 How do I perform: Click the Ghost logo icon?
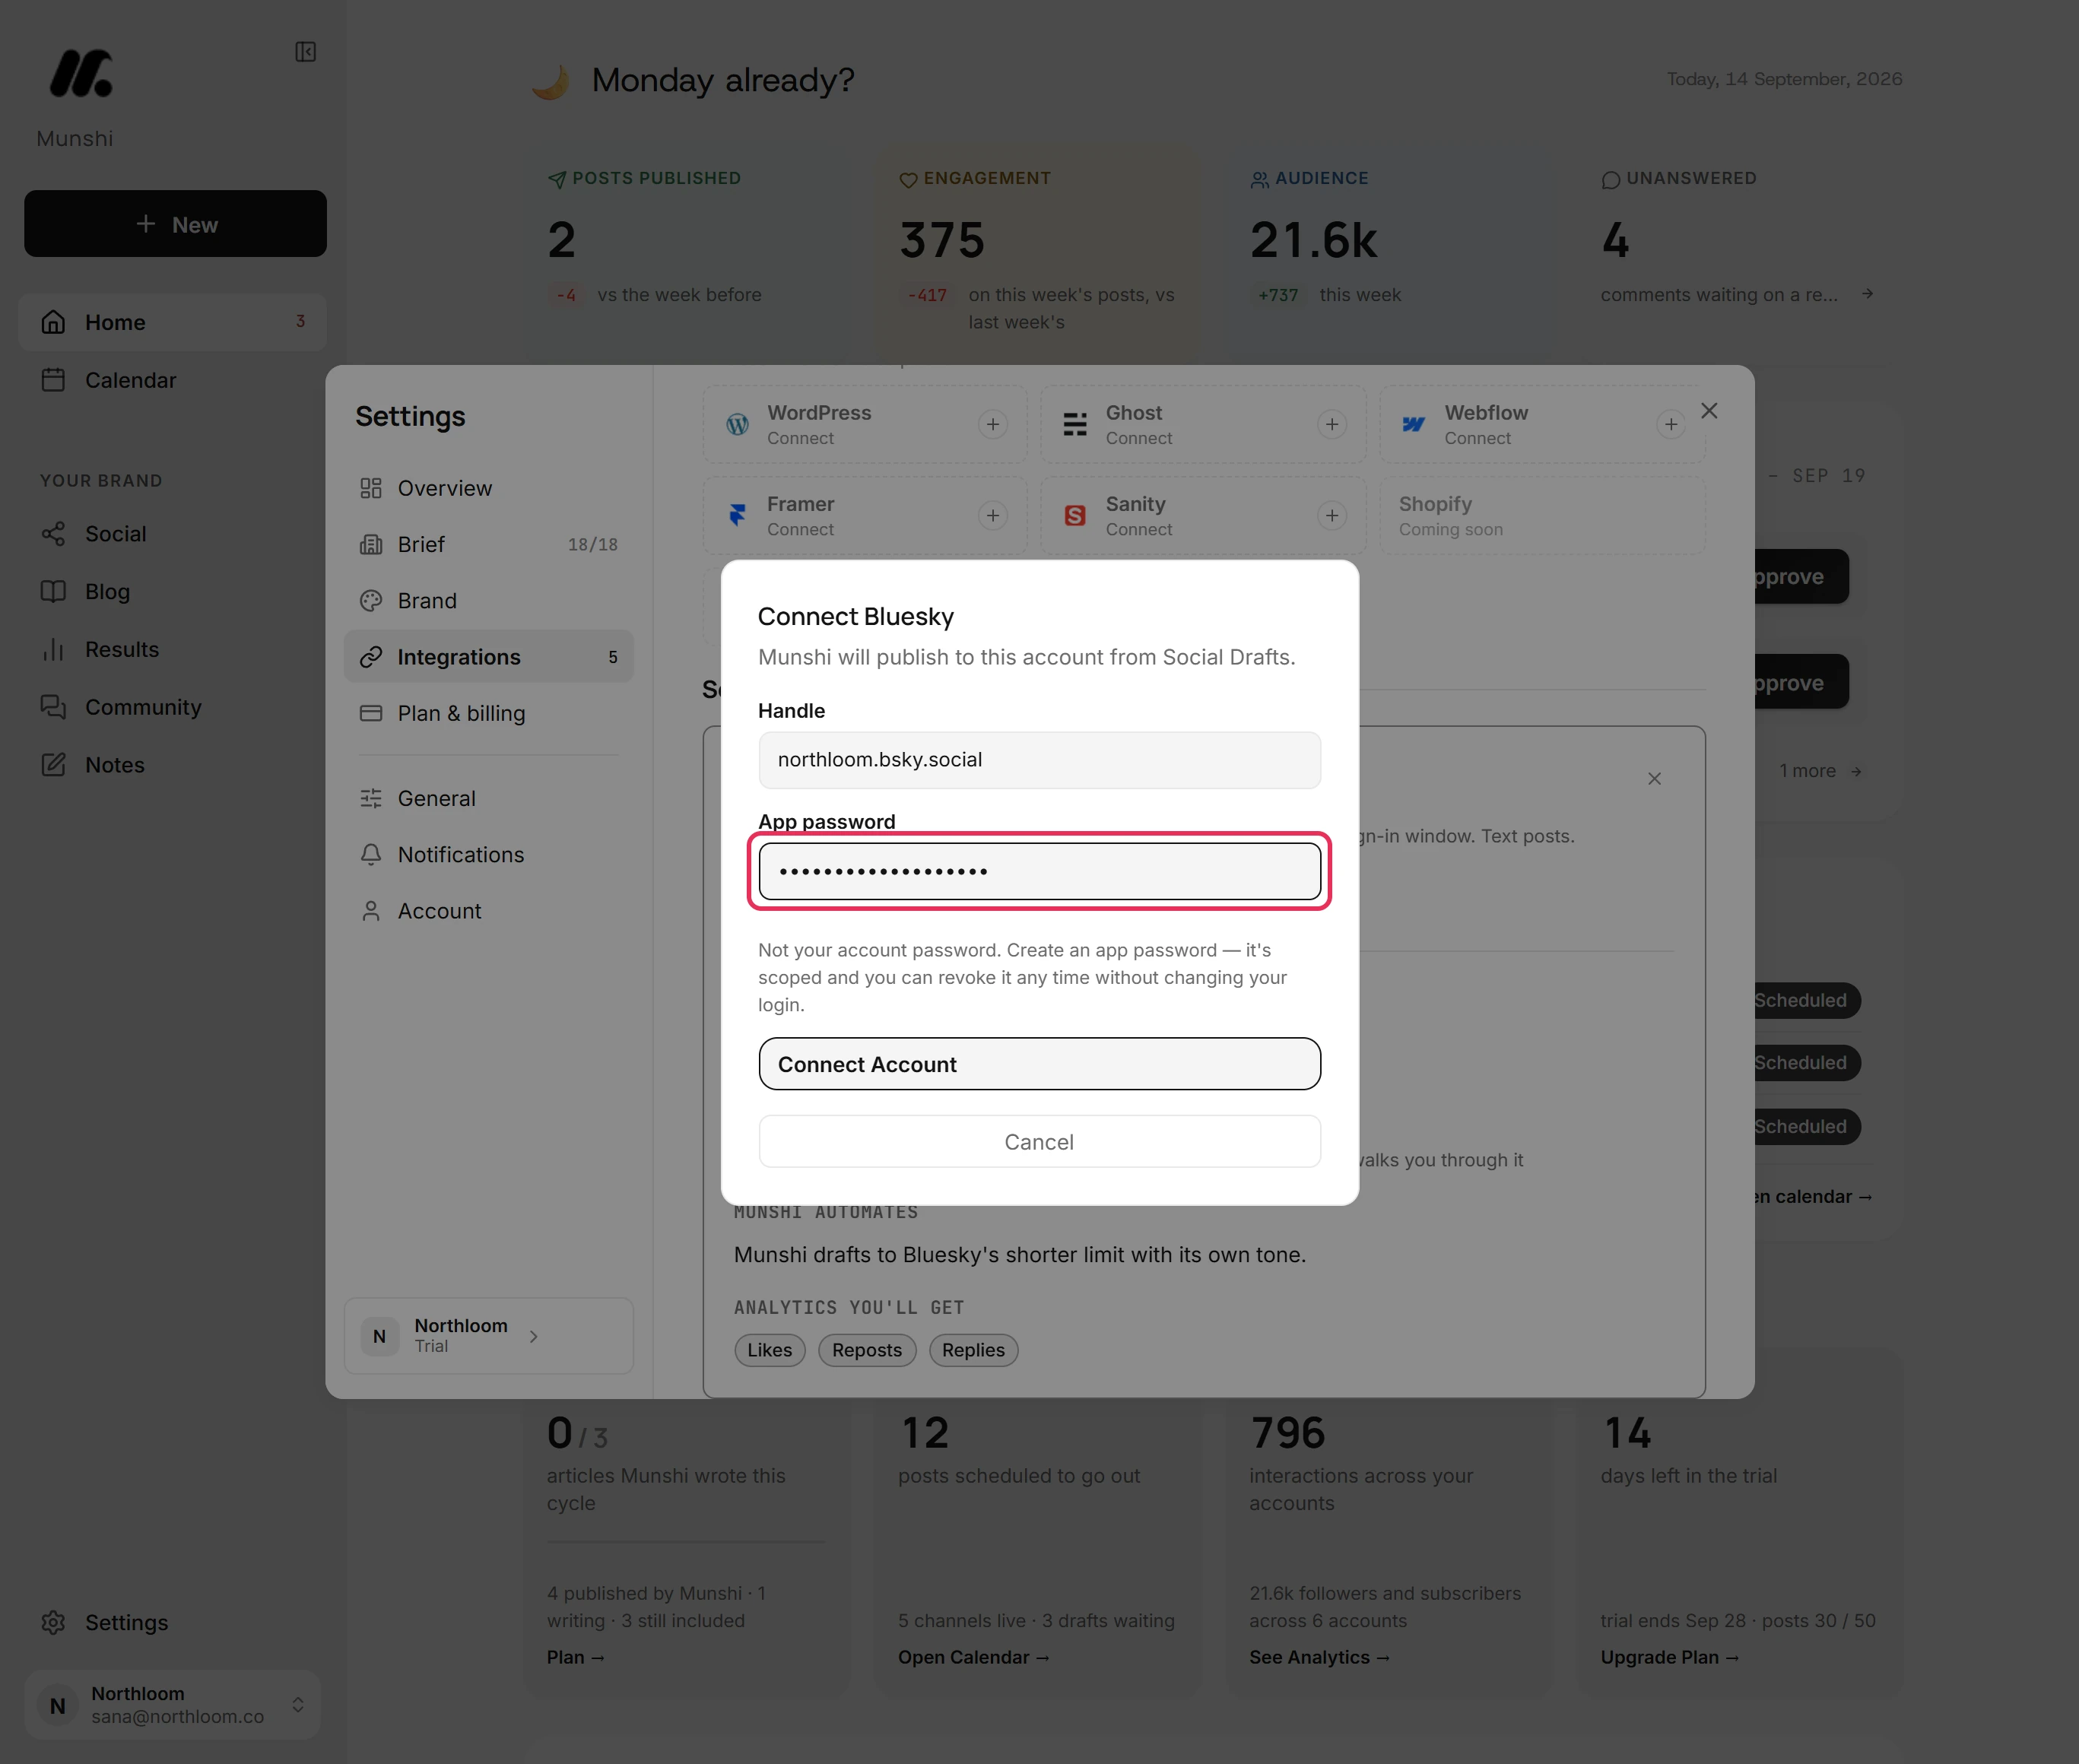(1075, 424)
